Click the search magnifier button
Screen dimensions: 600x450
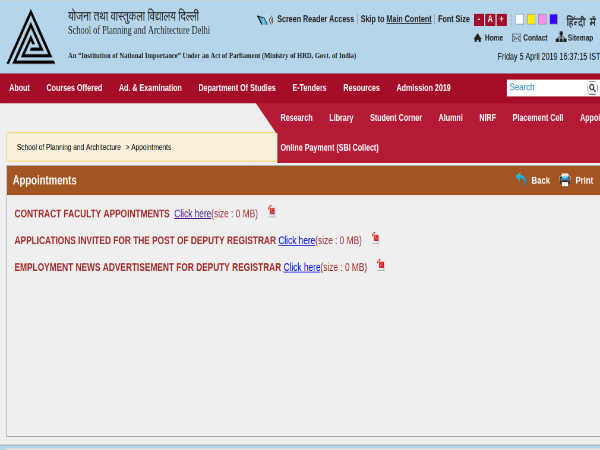point(592,88)
